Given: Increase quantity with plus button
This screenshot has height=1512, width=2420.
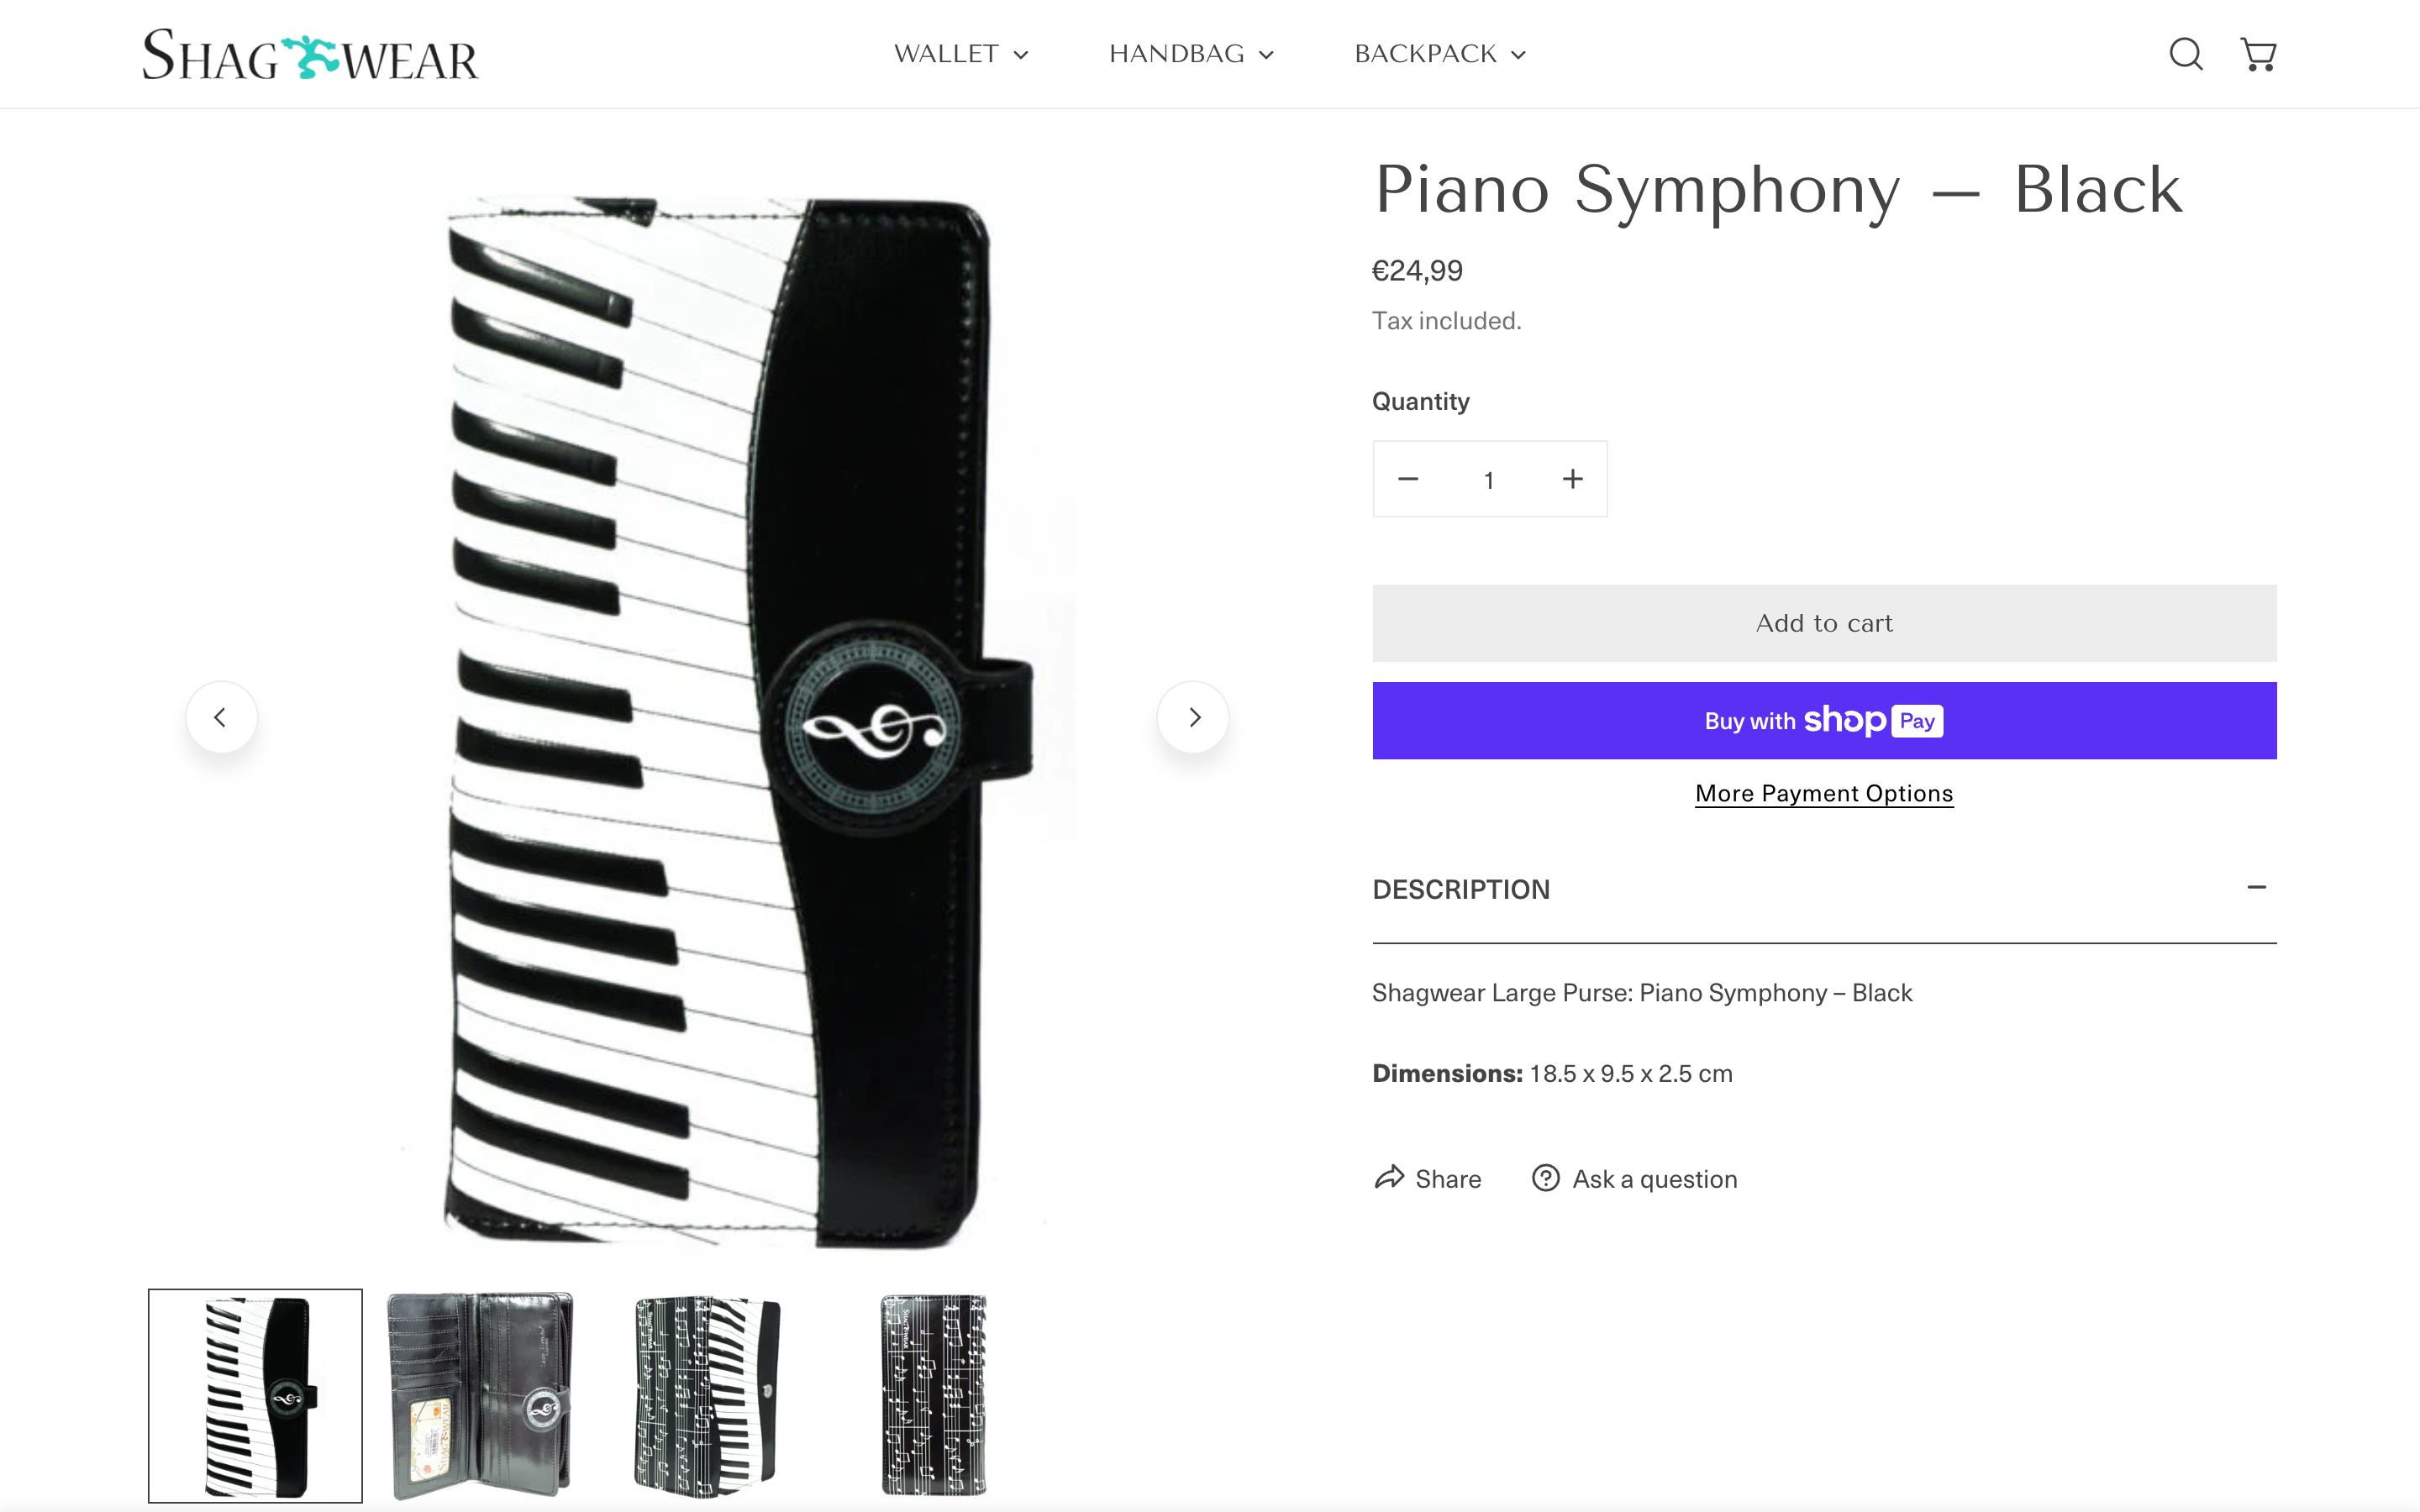Looking at the screenshot, I should pyautogui.click(x=1572, y=479).
